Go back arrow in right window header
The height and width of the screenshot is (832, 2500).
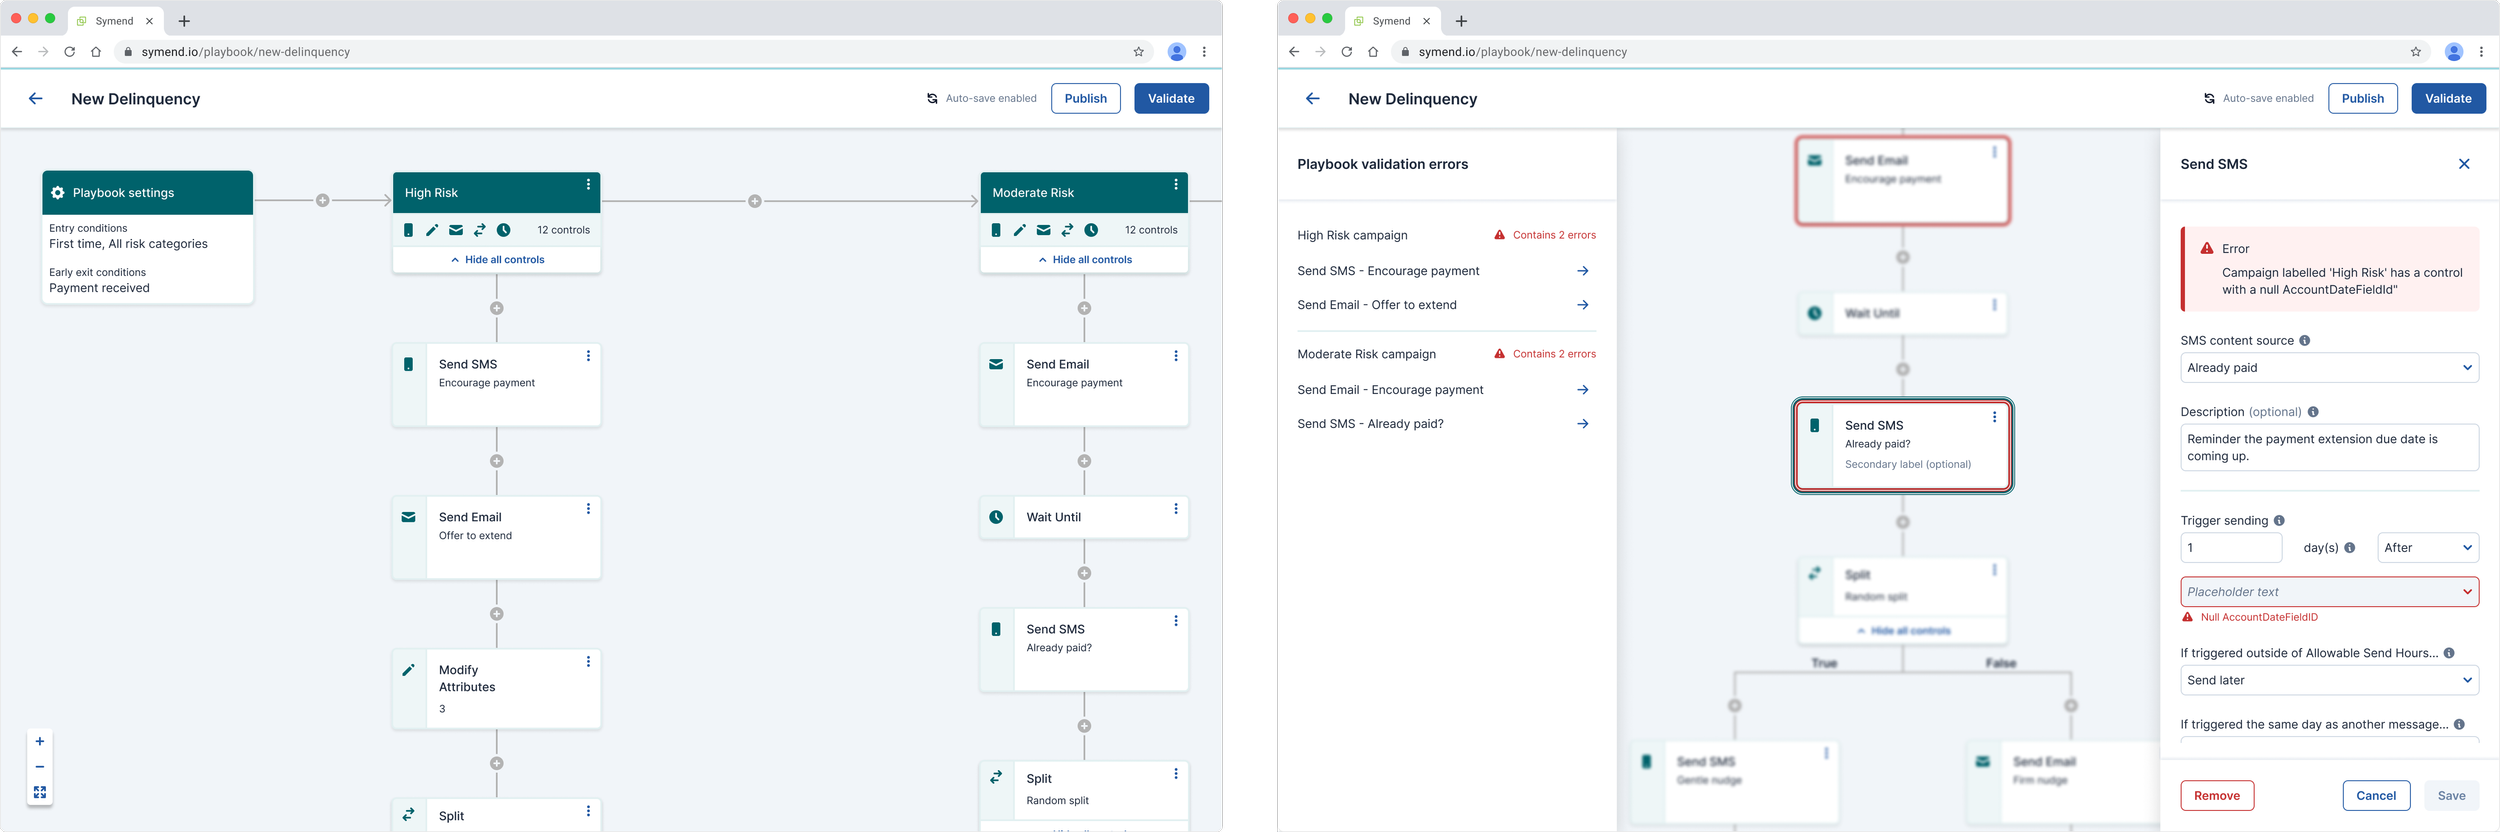[1313, 98]
